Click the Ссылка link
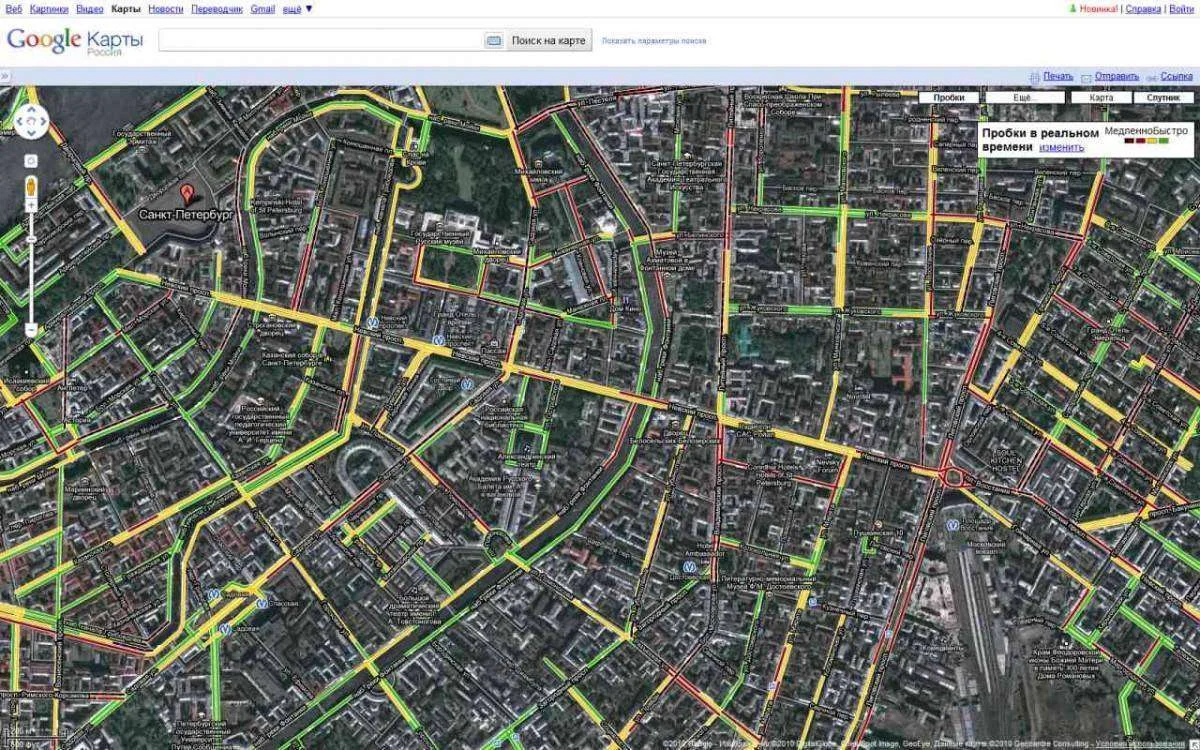The image size is (1200, 750). coord(1177,76)
